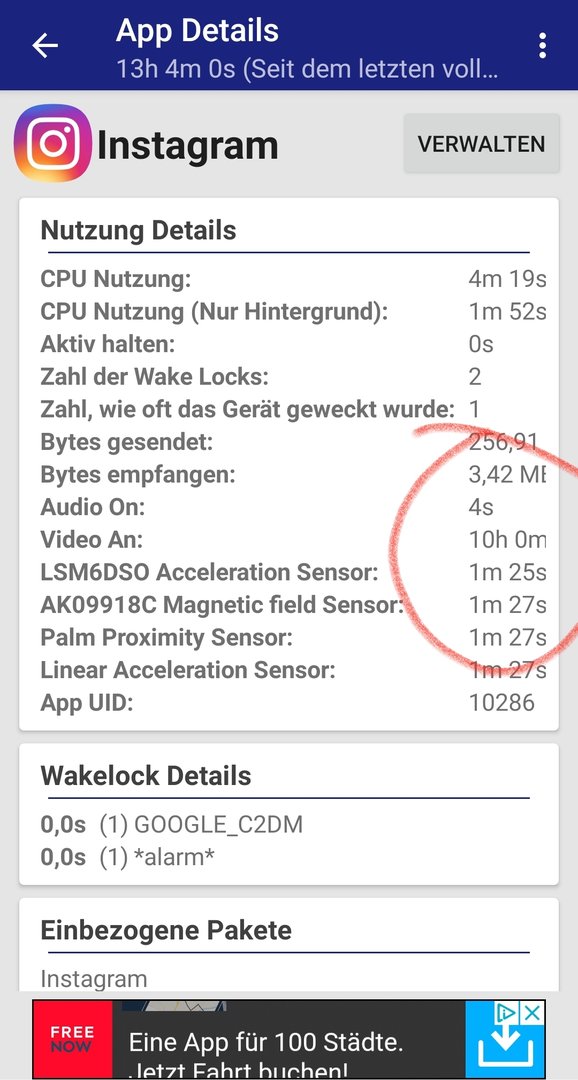The height and width of the screenshot is (1080, 578).
Task: Tap the back arrow icon
Action: coord(45,45)
